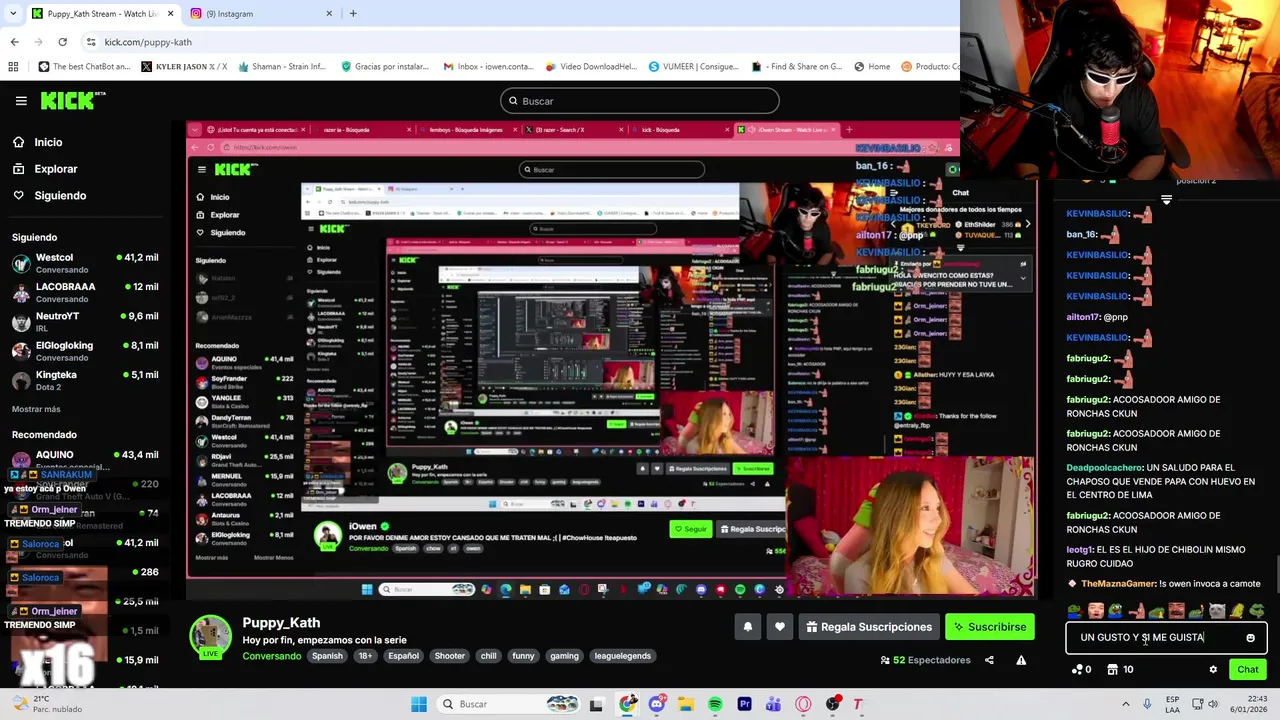Open the Kingteka channel
This screenshot has width=1280, height=720.
click(x=85, y=380)
